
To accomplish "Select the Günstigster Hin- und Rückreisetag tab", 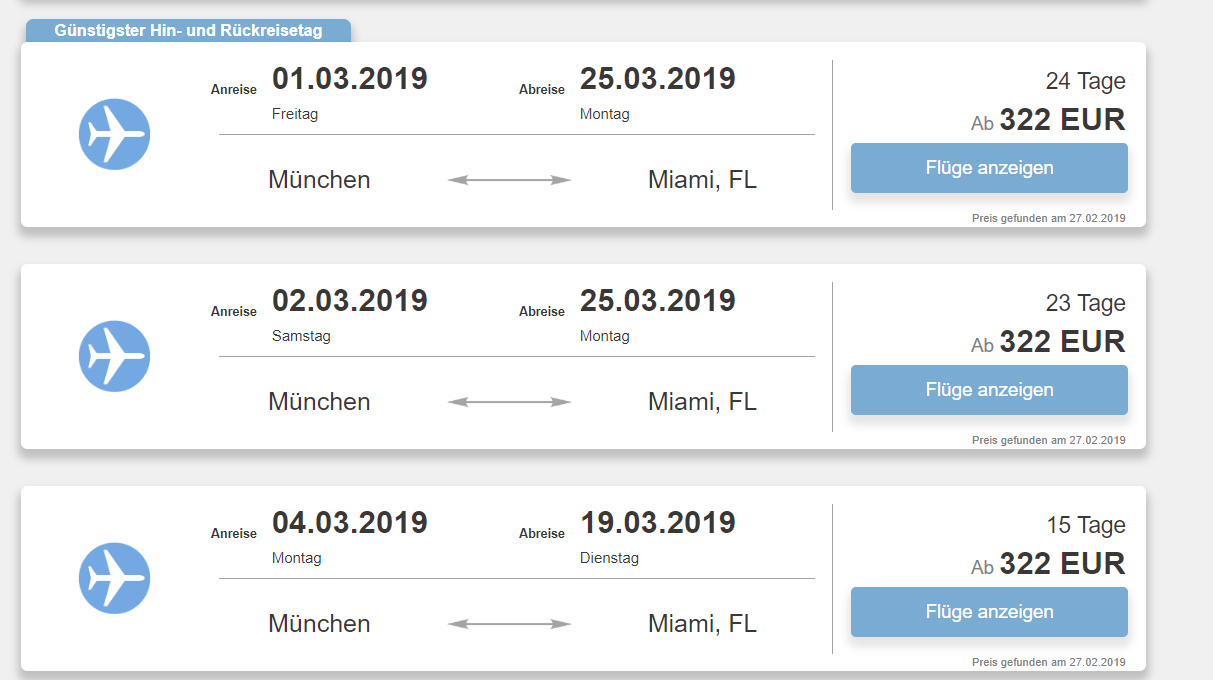I will click(x=188, y=31).
